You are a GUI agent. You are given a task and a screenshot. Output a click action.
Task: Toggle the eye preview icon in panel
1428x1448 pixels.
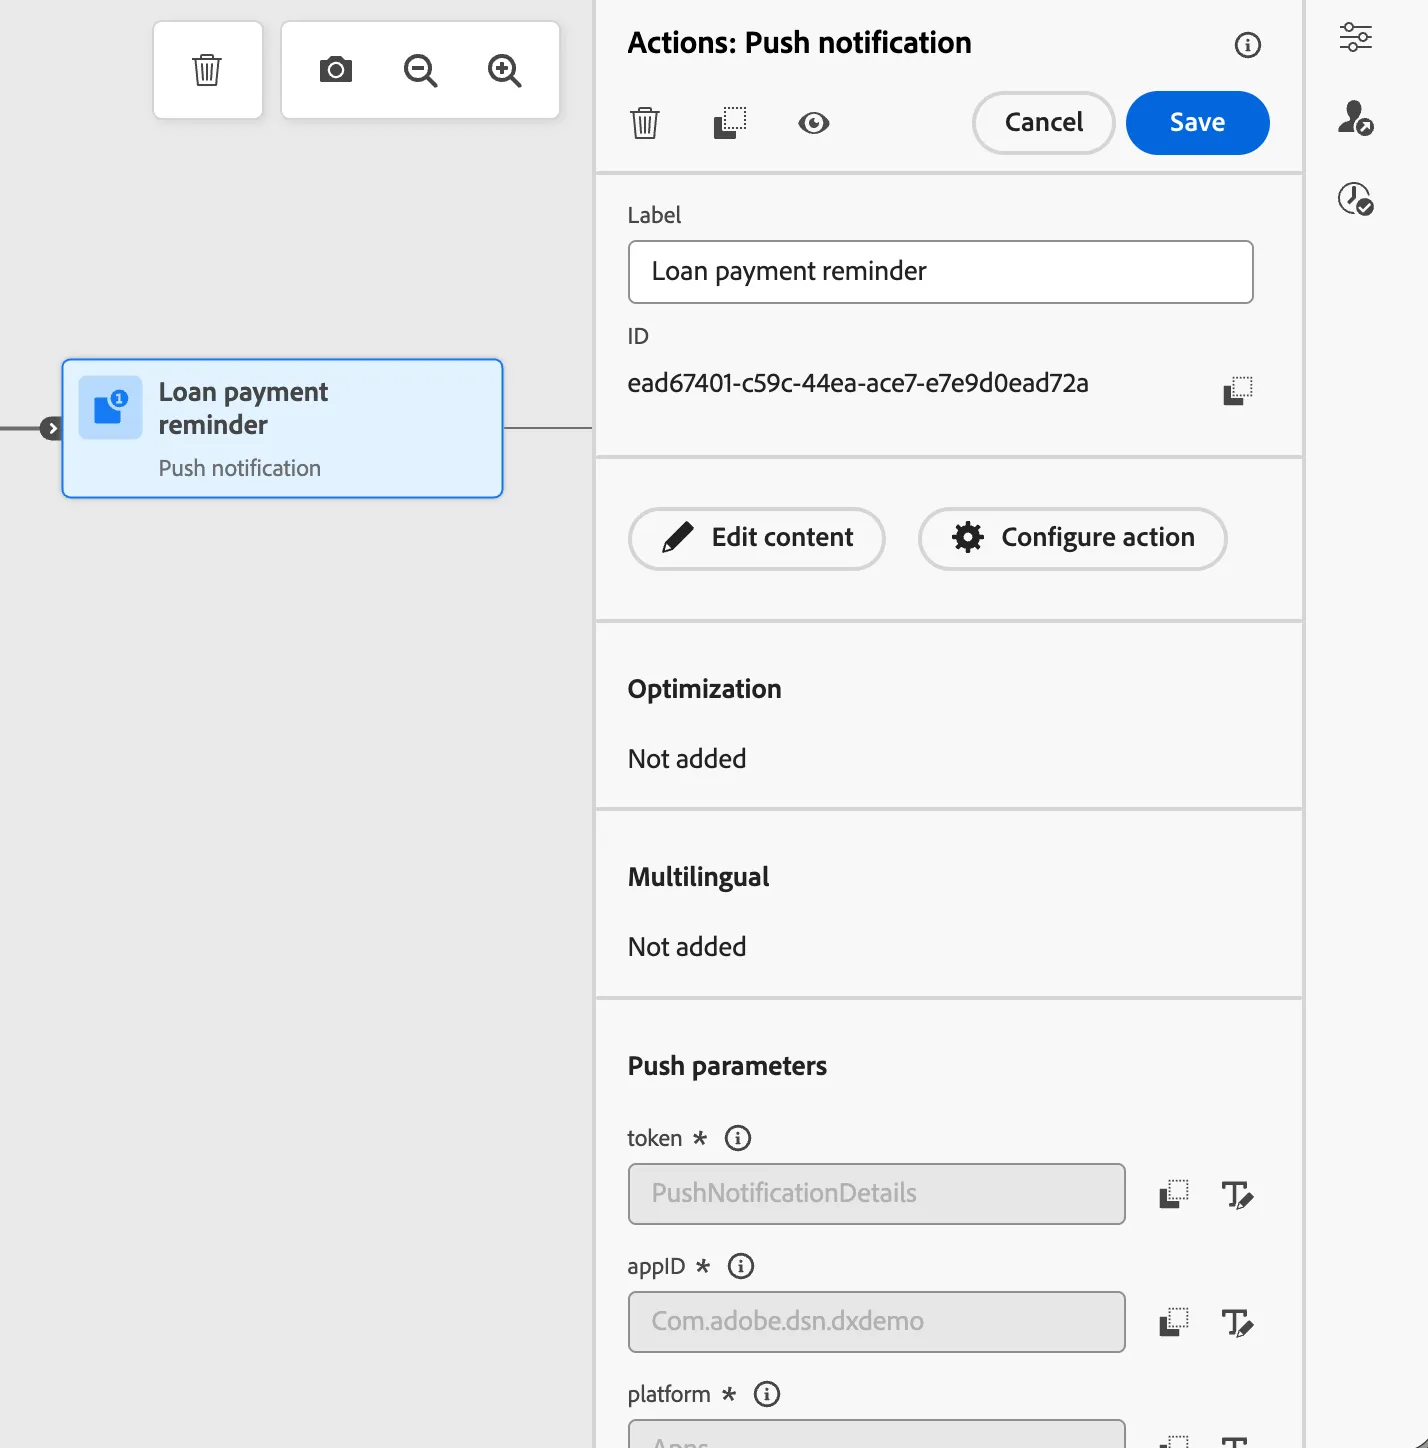tap(814, 123)
